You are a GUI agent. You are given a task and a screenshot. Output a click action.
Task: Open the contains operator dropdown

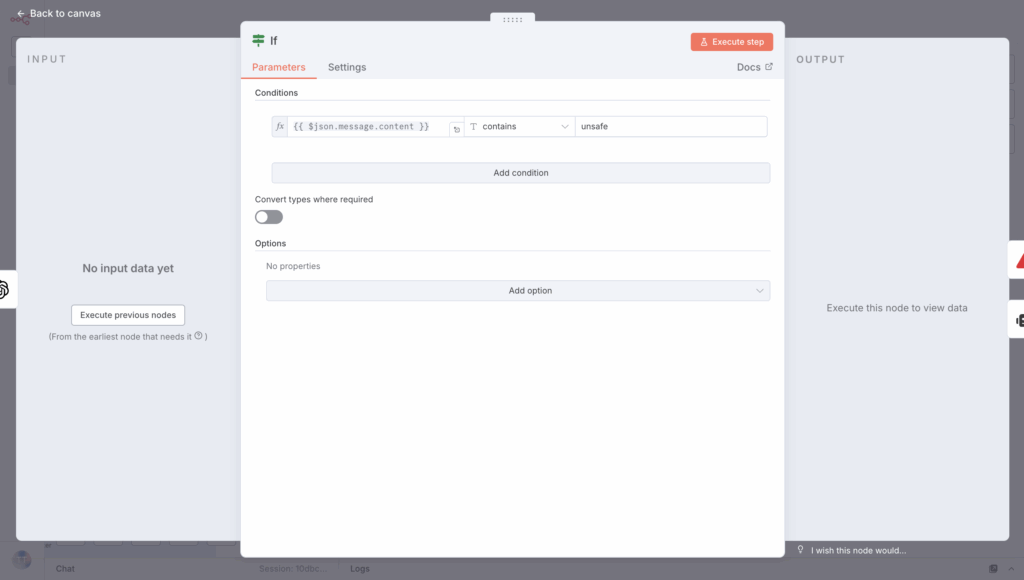(520, 127)
